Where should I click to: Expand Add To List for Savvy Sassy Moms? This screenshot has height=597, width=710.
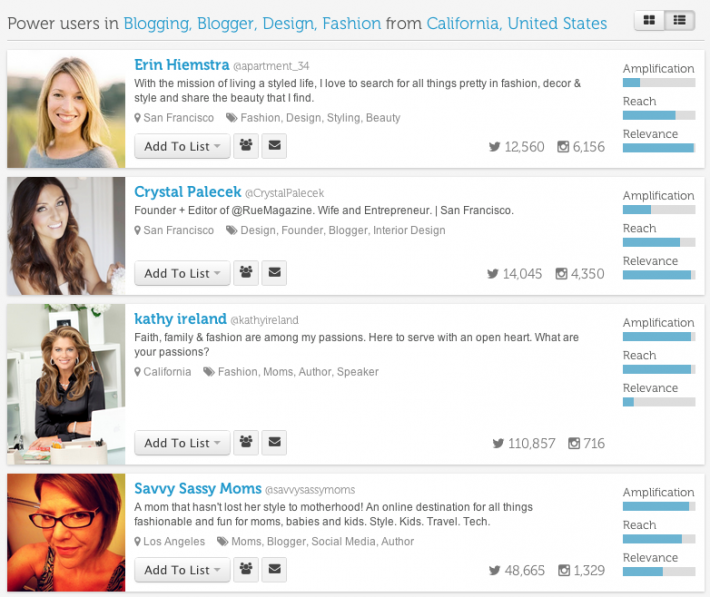pyautogui.click(x=182, y=570)
